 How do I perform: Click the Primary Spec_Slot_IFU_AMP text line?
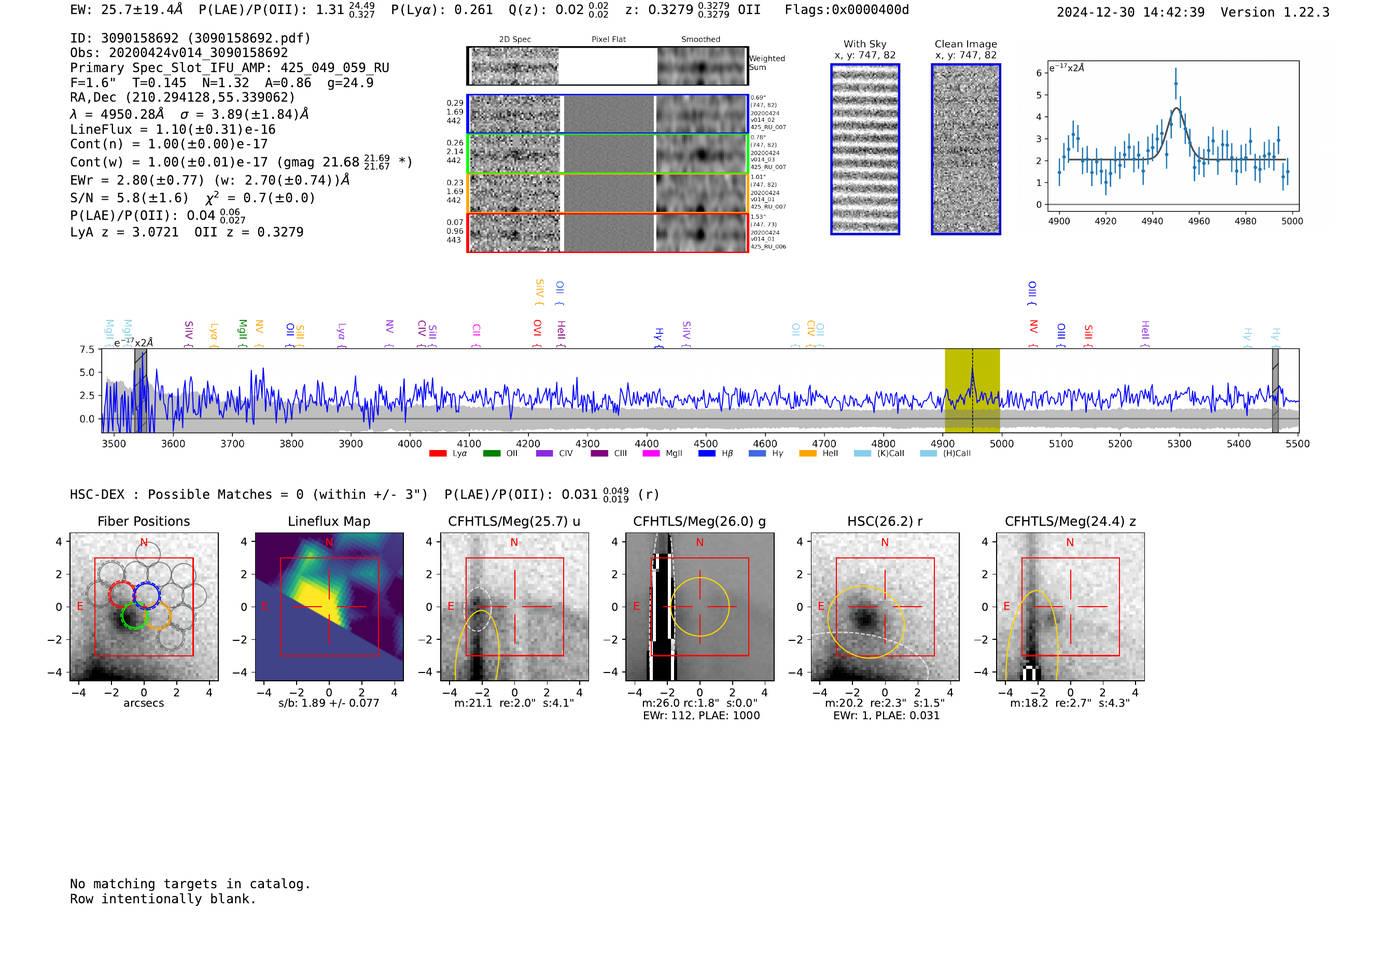(230, 68)
